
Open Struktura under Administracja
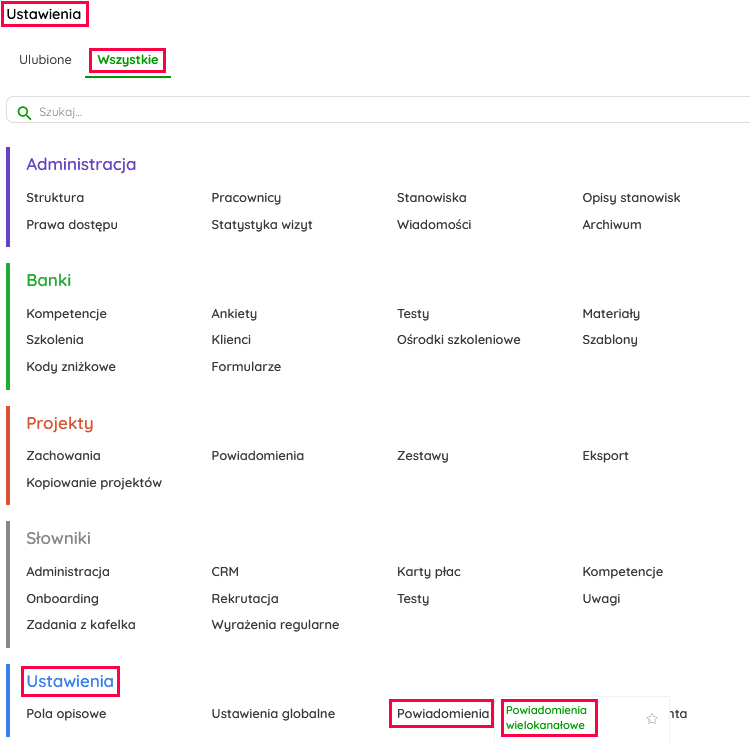point(55,198)
